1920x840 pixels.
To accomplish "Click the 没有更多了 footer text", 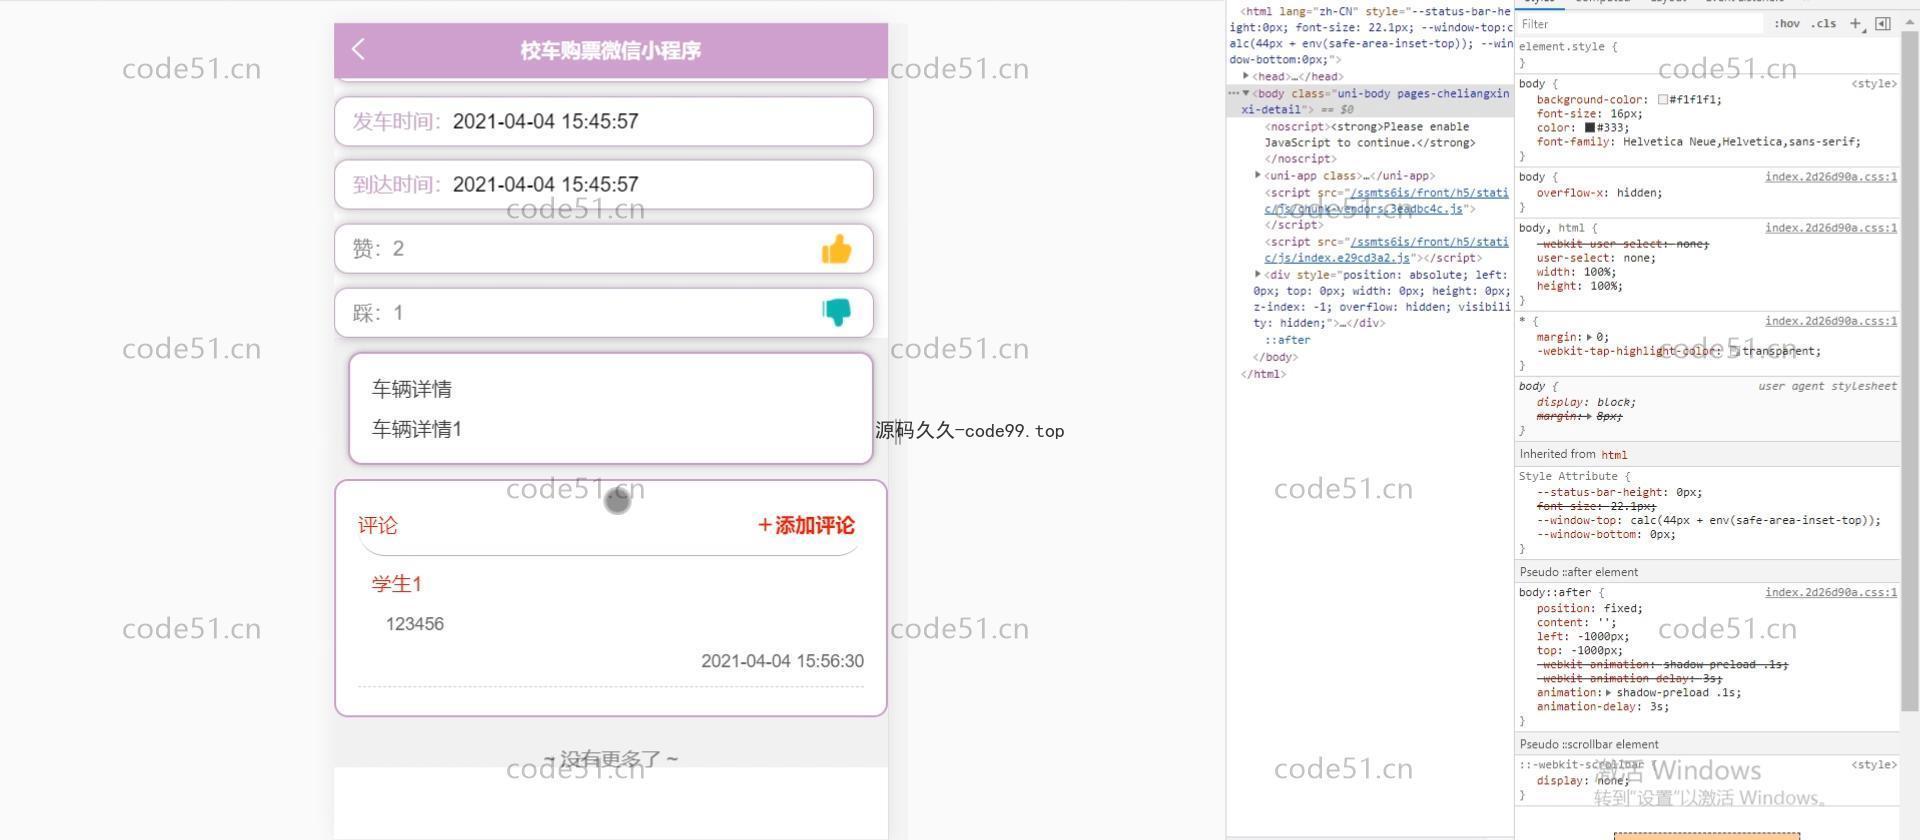I will point(611,759).
